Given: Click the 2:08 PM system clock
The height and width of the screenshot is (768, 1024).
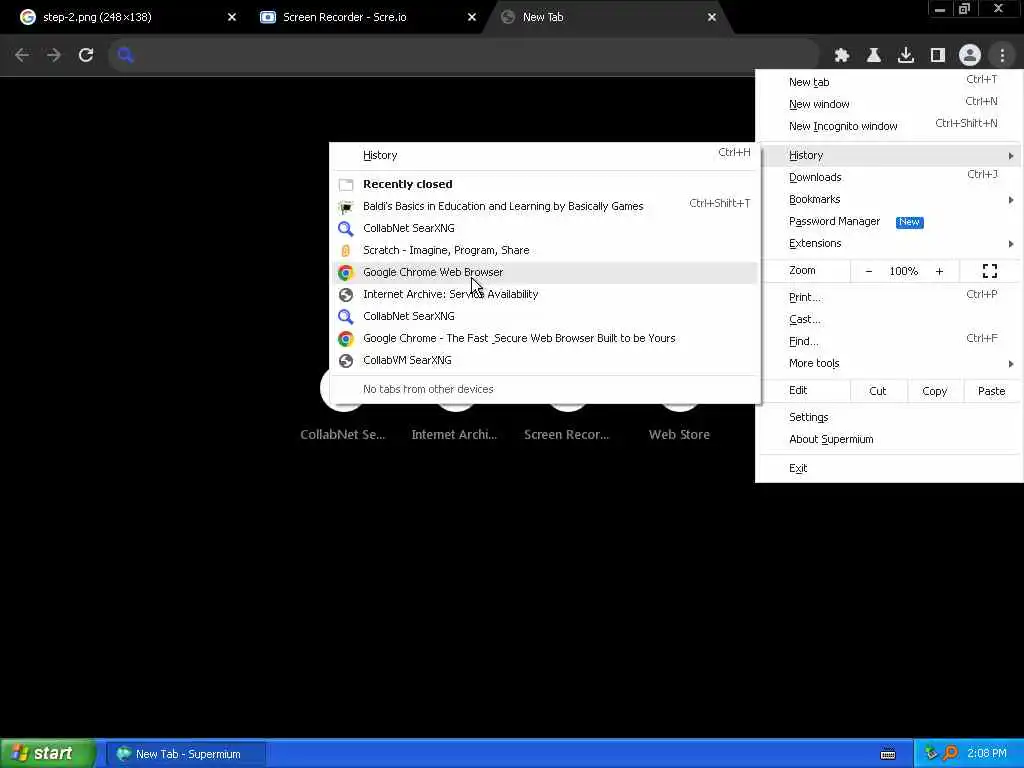Looking at the screenshot, I should click(x=987, y=754).
